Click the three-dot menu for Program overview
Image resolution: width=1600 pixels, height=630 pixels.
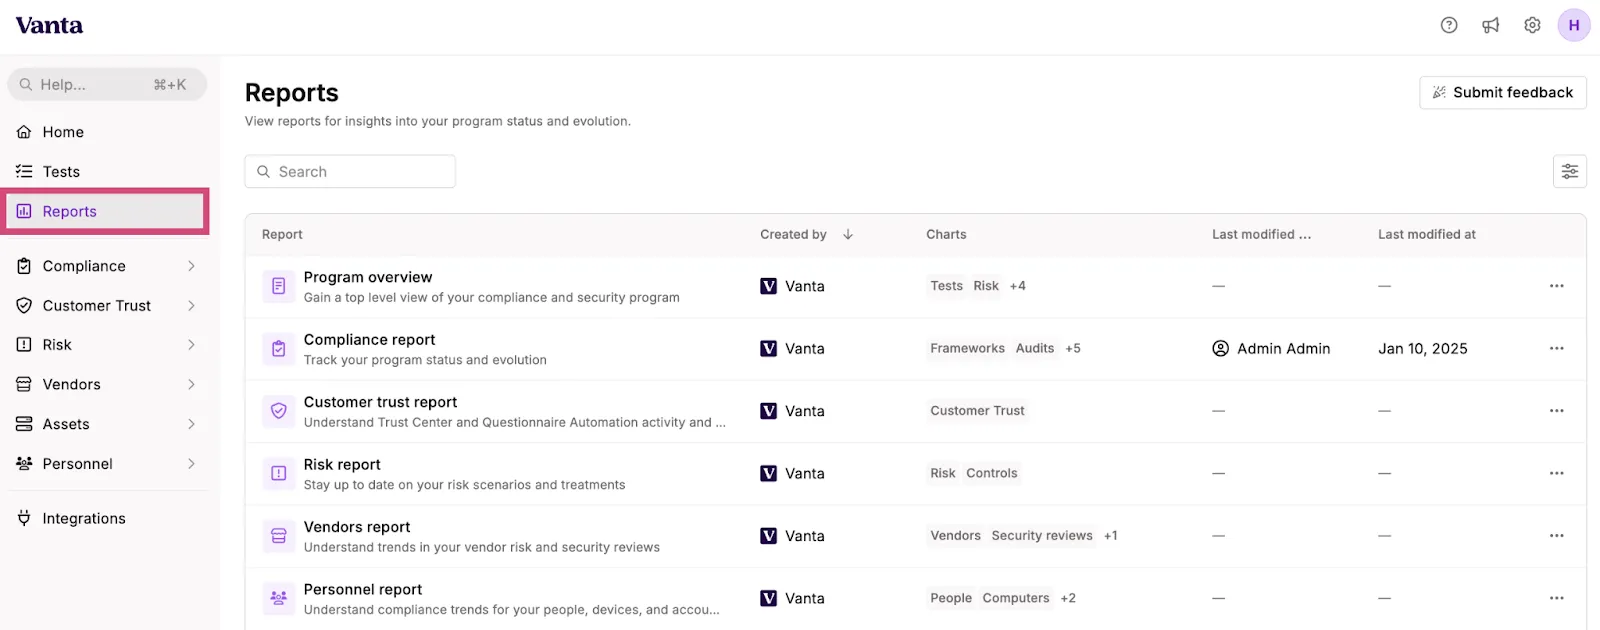[x=1557, y=286]
